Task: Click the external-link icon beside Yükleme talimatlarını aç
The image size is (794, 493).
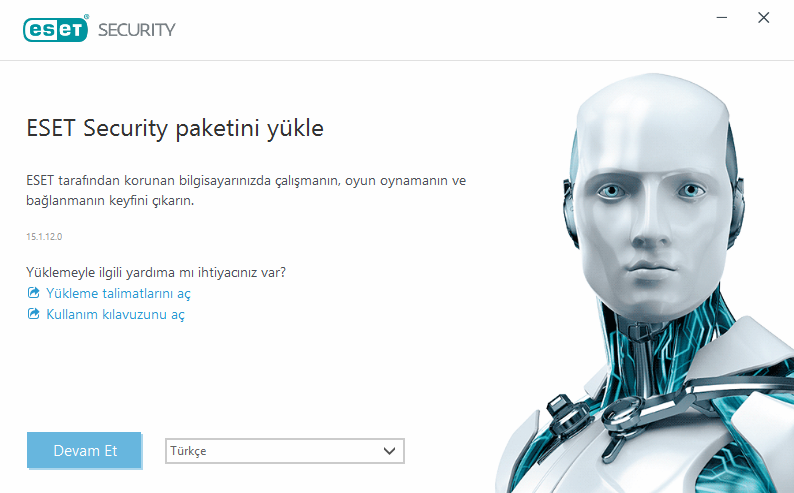Action: (x=33, y=293)
